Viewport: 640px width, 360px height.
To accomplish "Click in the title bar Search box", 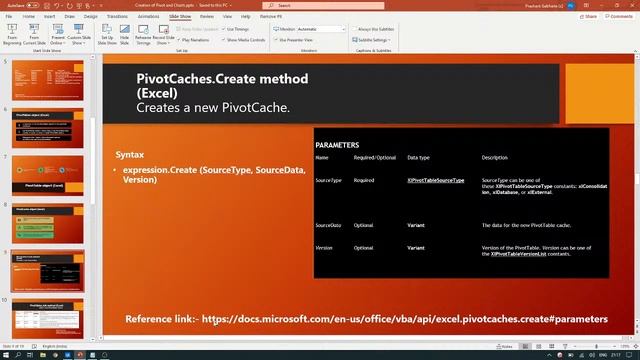I will click(x=323, y=6).
